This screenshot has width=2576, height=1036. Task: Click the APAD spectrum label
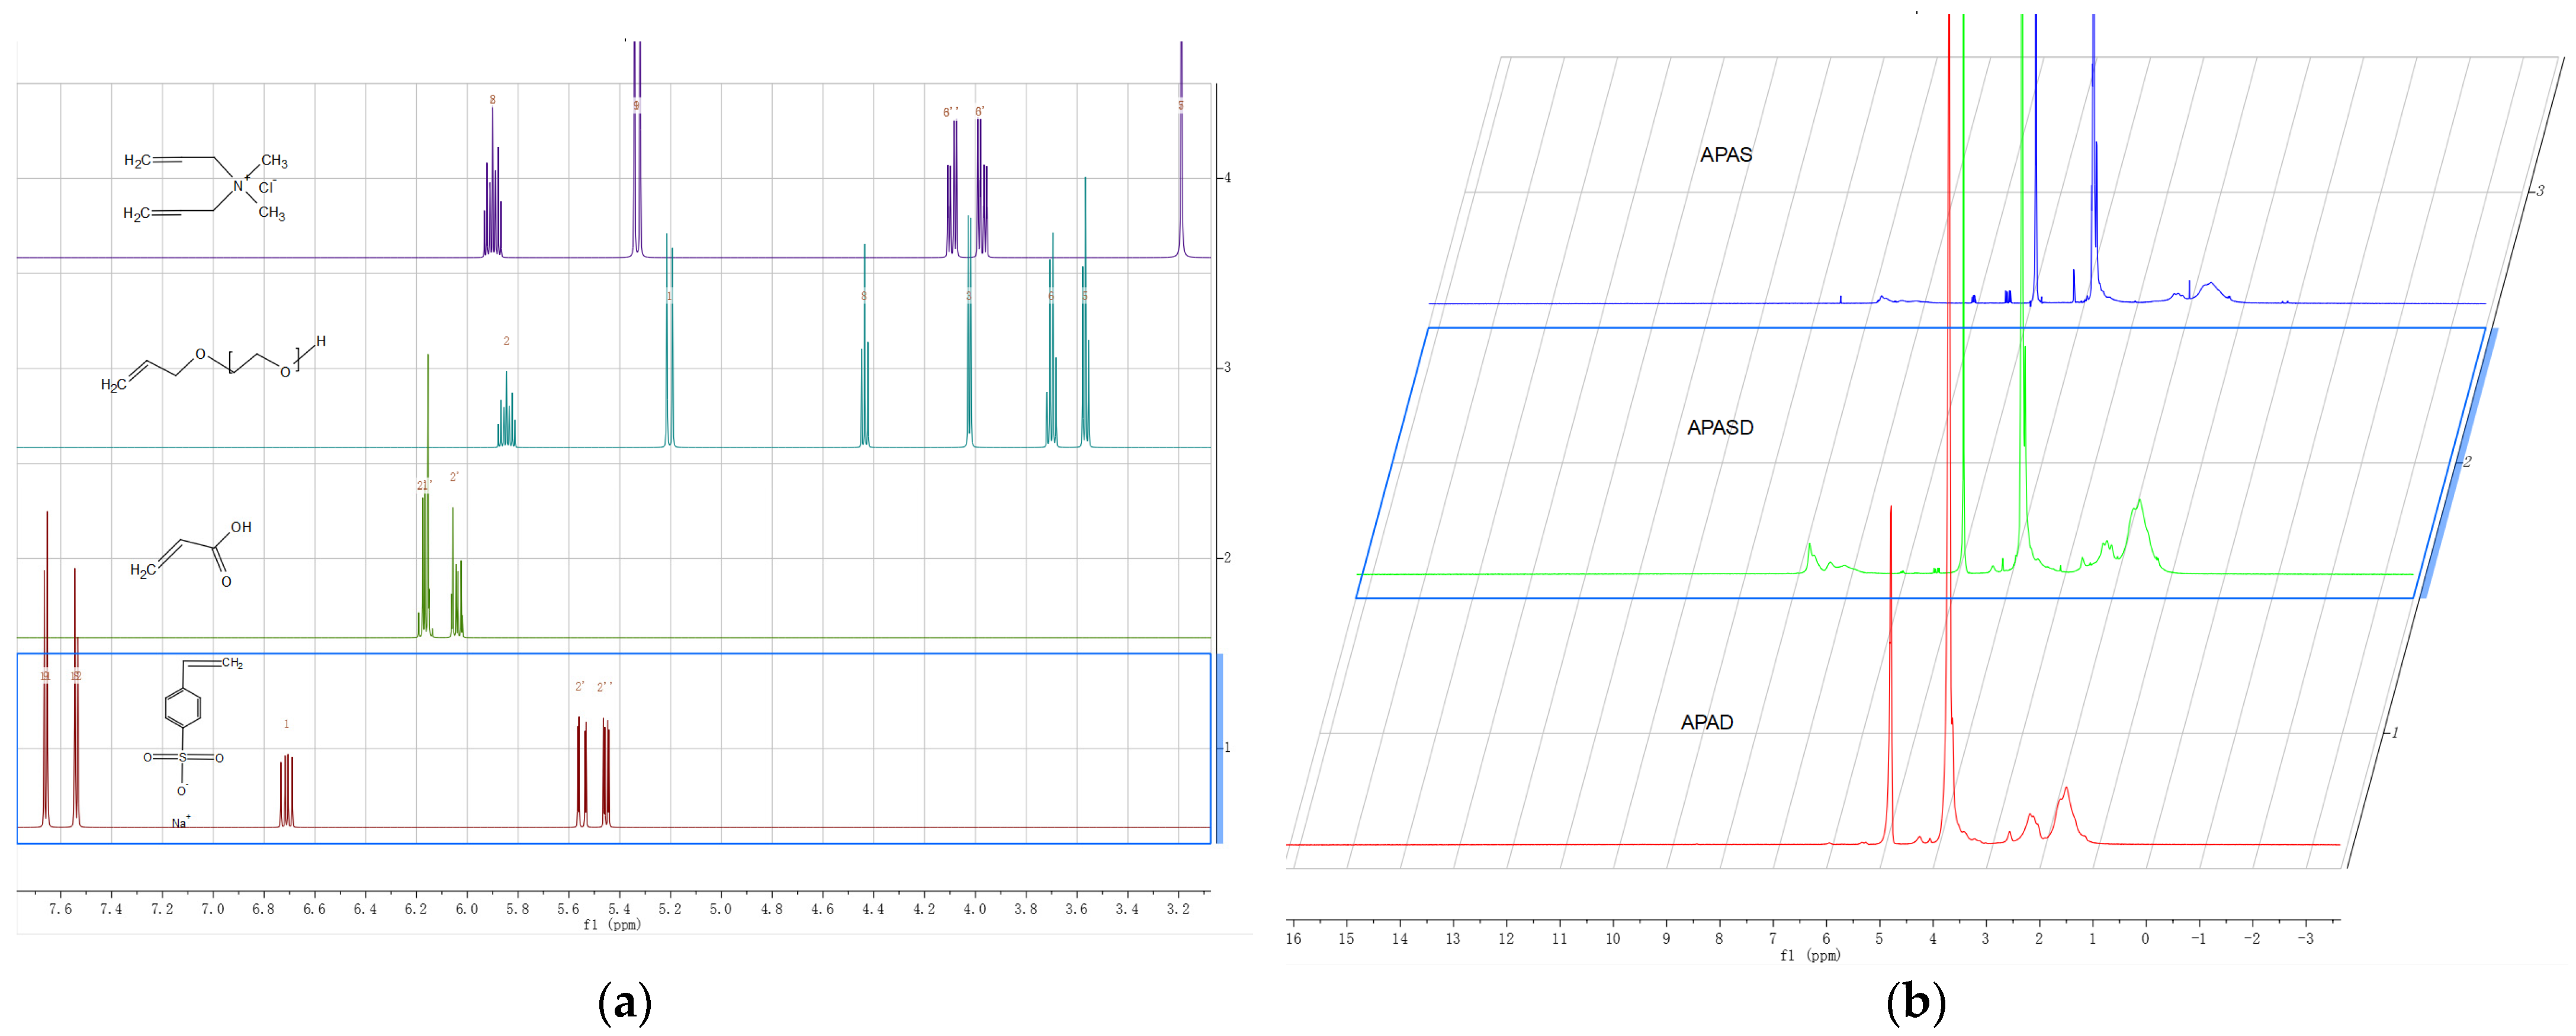tap(1707, 722)
